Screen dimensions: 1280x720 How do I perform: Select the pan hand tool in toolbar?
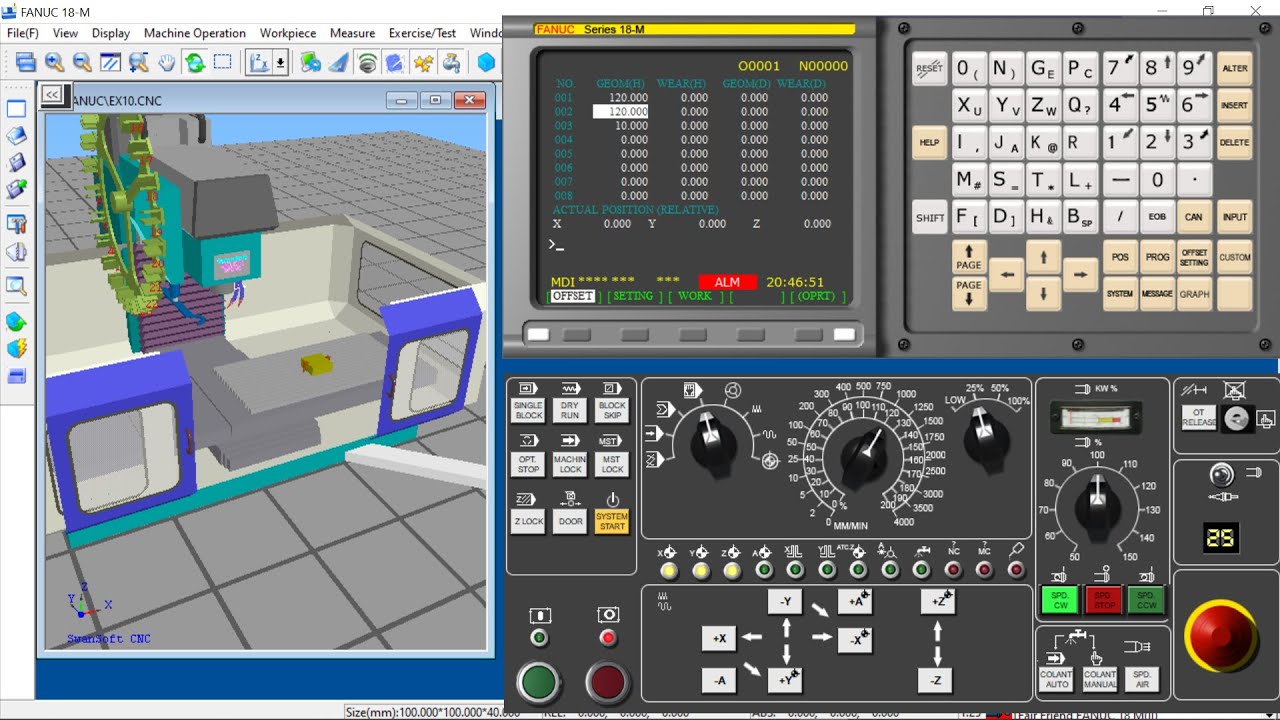[x=166, y=63]
